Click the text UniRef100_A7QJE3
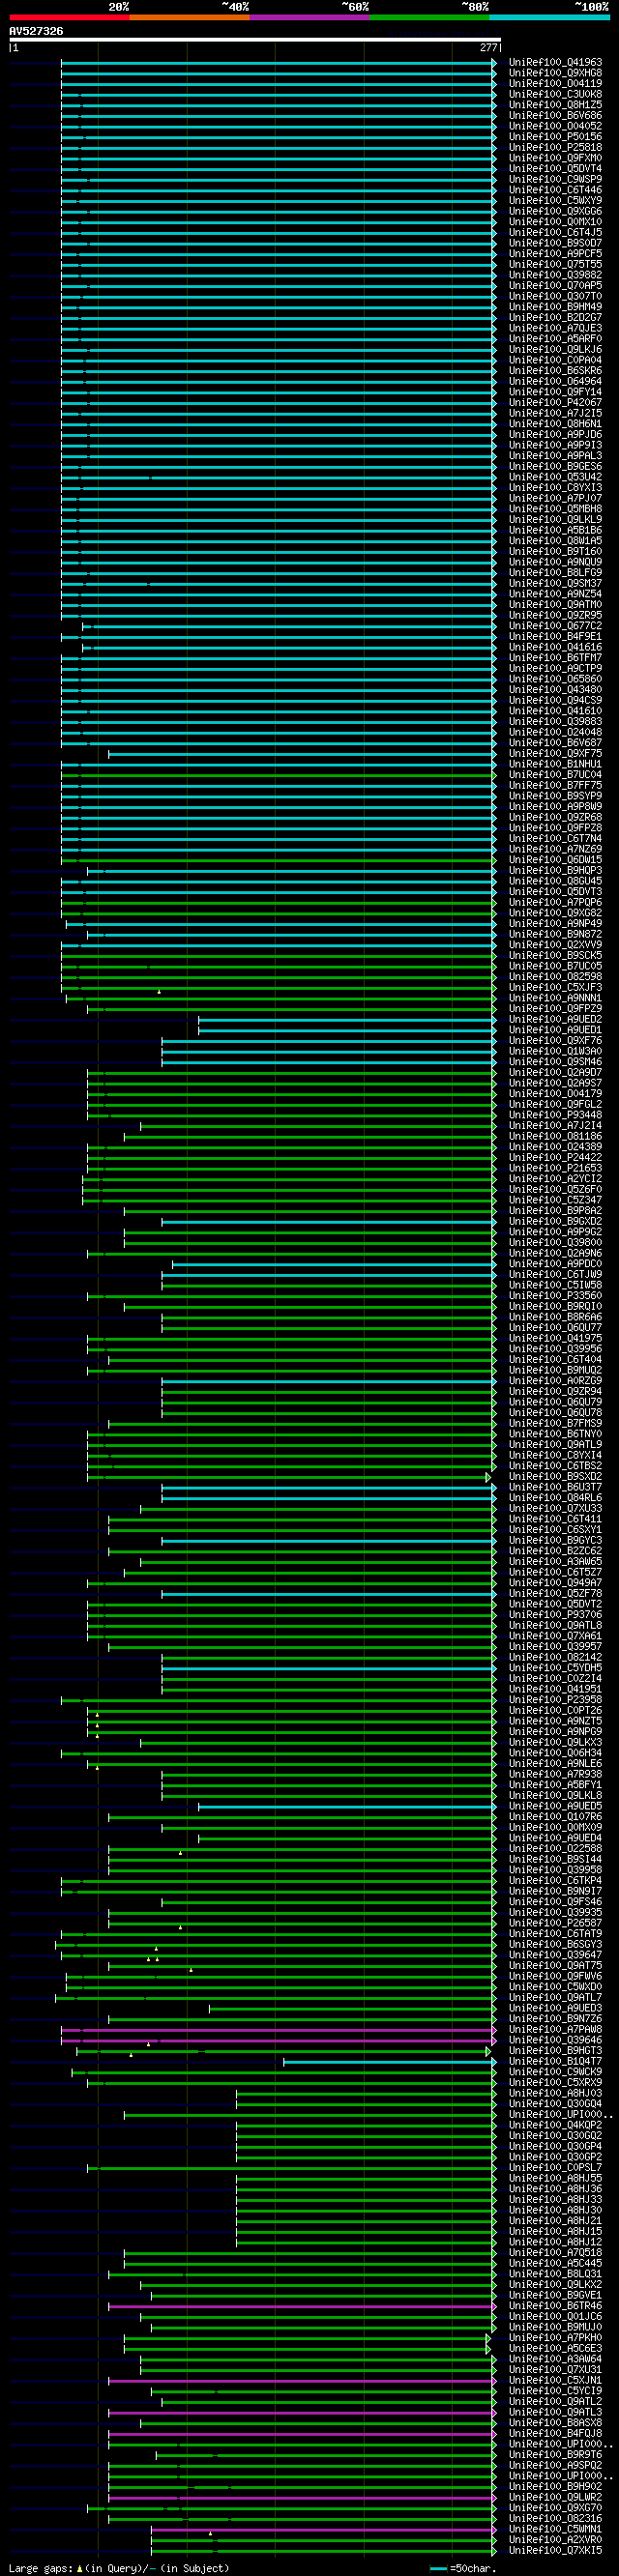This screenshot has height=2576, width=619. pos(555,328)
